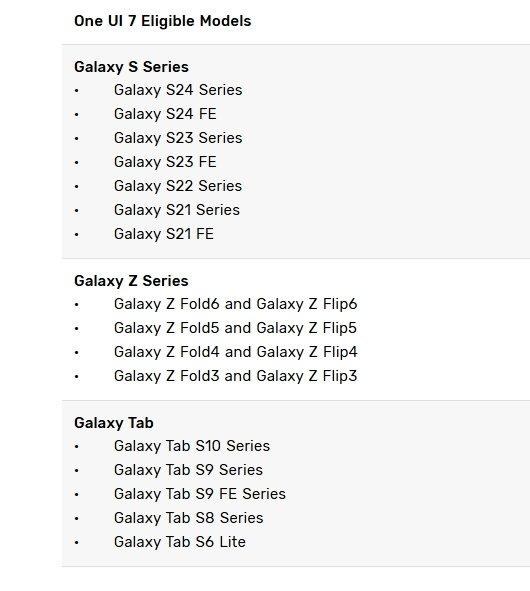The height and width of the screenshot is (591, 530).
Task: Choose Galaxy Z Fold3 and Flip3 item
Action: pyautogui.click(x=236, y=376)
